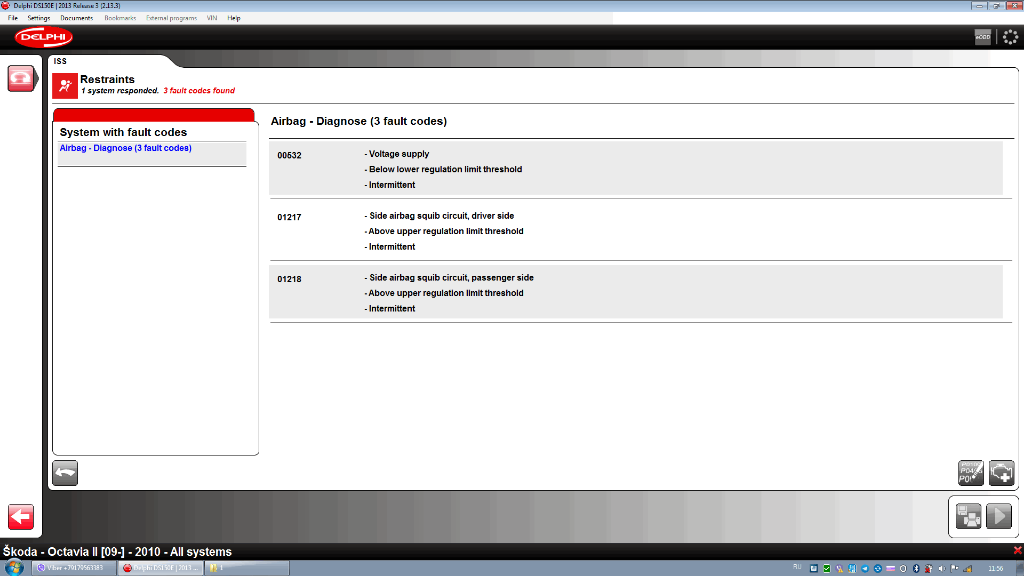Screen dimensions: 1024x576
Task: Click the Škoda Octavia II vehicle info text
Action: [x=118, y=552]
